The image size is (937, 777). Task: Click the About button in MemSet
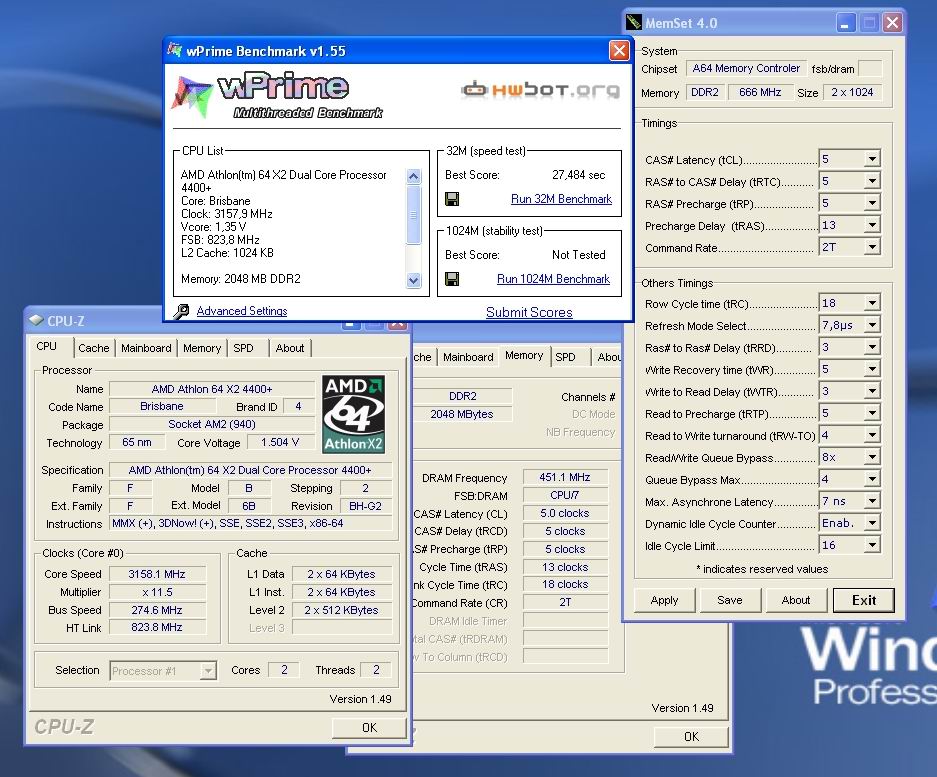tap(795, 600)
